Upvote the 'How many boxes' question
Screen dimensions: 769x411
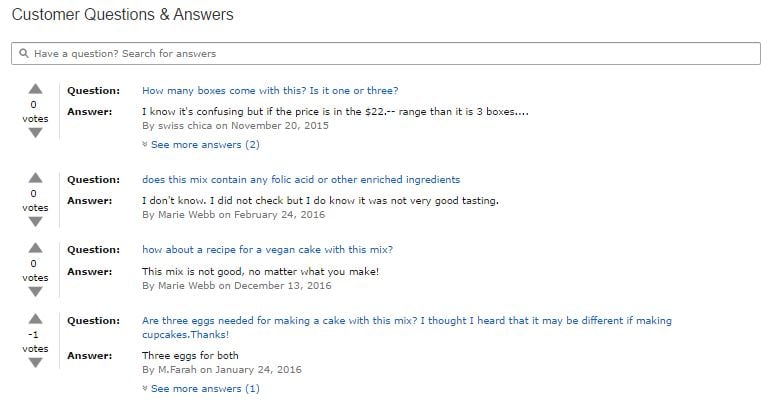pyautogui.click(x=35, y=89)
